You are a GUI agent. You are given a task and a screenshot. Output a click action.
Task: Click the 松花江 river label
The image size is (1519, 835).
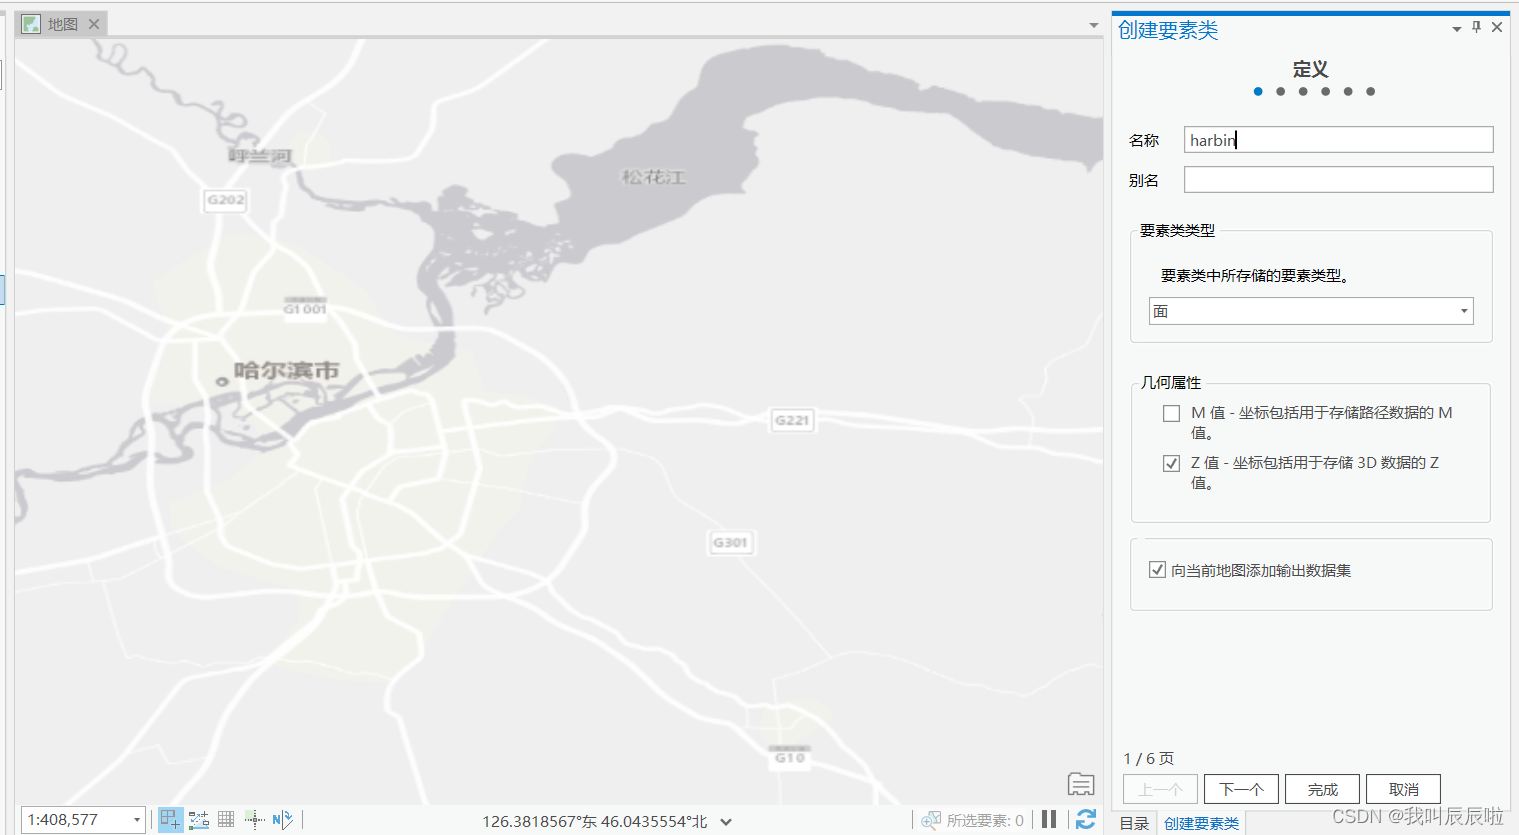coord(654,177)
